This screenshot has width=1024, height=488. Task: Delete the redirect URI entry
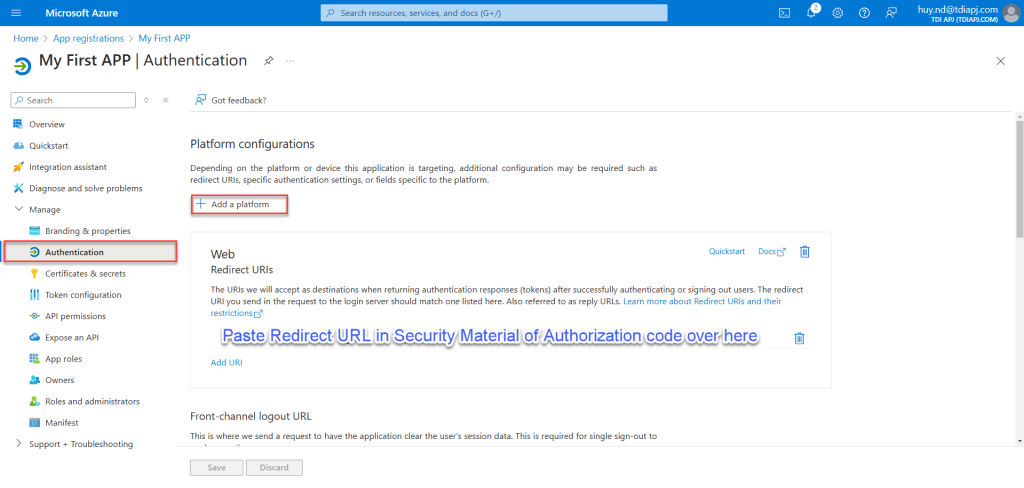(799, 338)
